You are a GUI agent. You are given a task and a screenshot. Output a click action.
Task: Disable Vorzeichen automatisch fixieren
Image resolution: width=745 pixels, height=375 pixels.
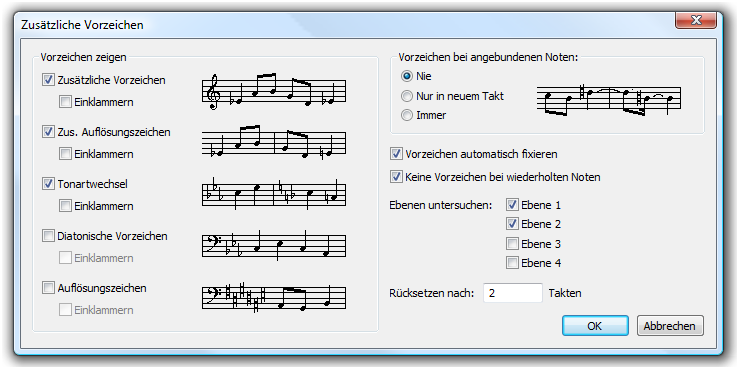click(396, 154)
